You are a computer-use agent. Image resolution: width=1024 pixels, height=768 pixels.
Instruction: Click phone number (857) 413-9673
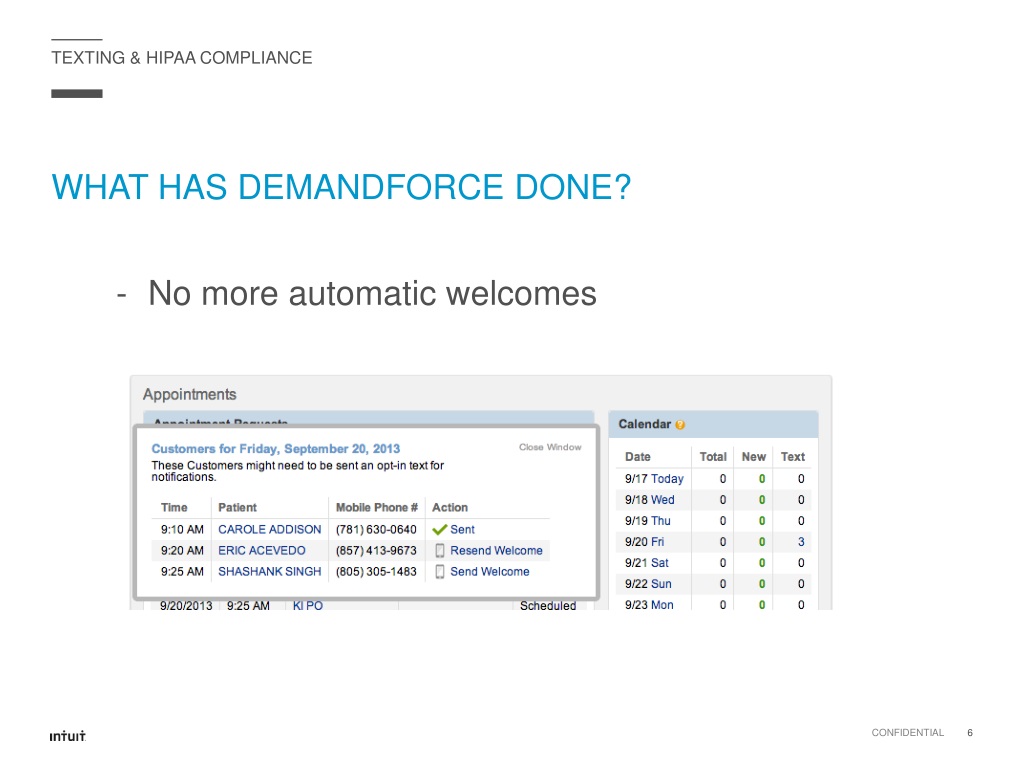[376, 551]
